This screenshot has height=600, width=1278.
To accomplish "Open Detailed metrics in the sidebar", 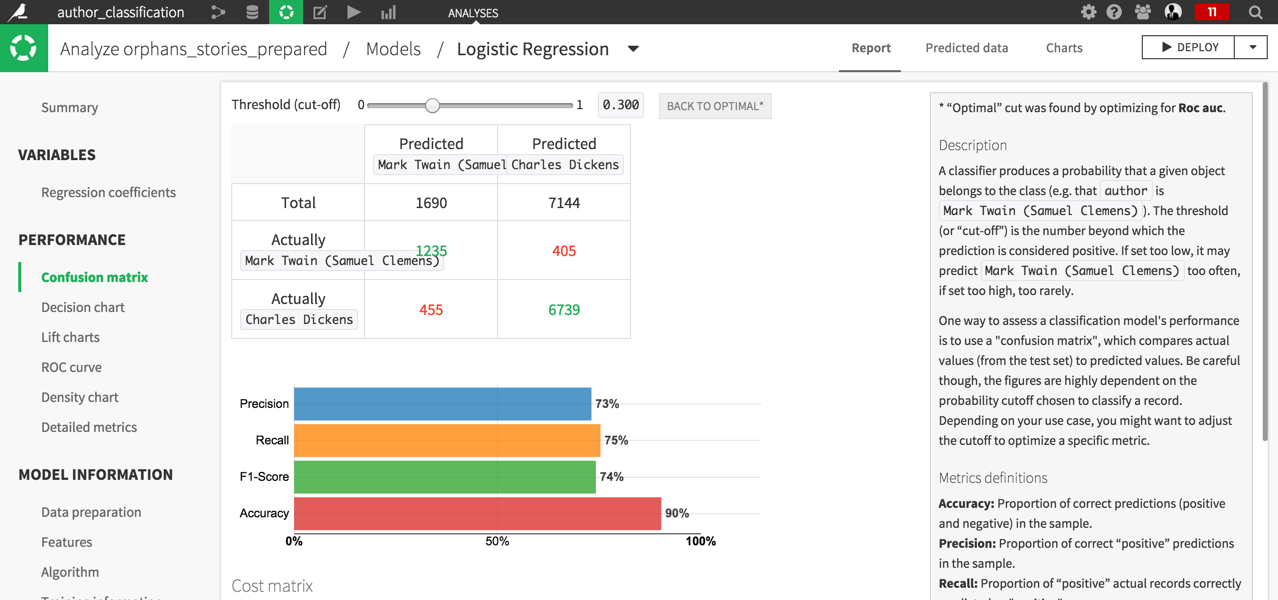I will [89, 427].
